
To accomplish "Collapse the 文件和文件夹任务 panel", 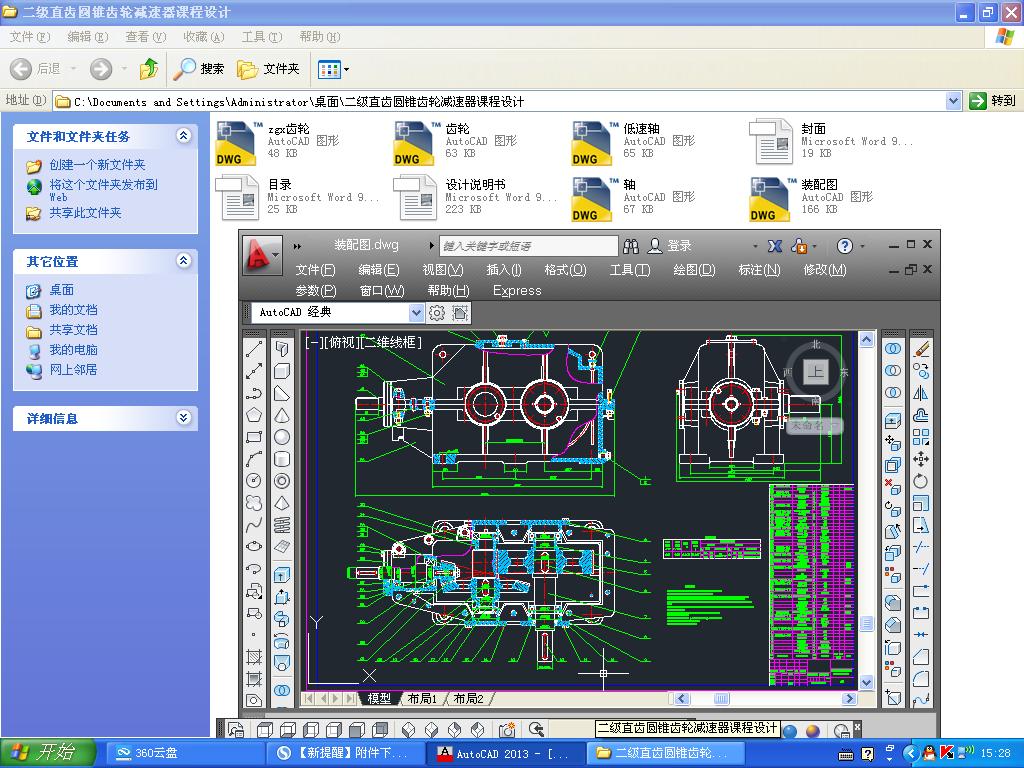I will point(183,136).
